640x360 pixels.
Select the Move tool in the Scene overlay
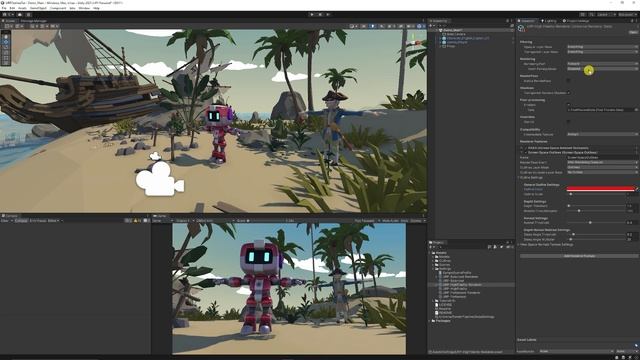coord(6,42)
